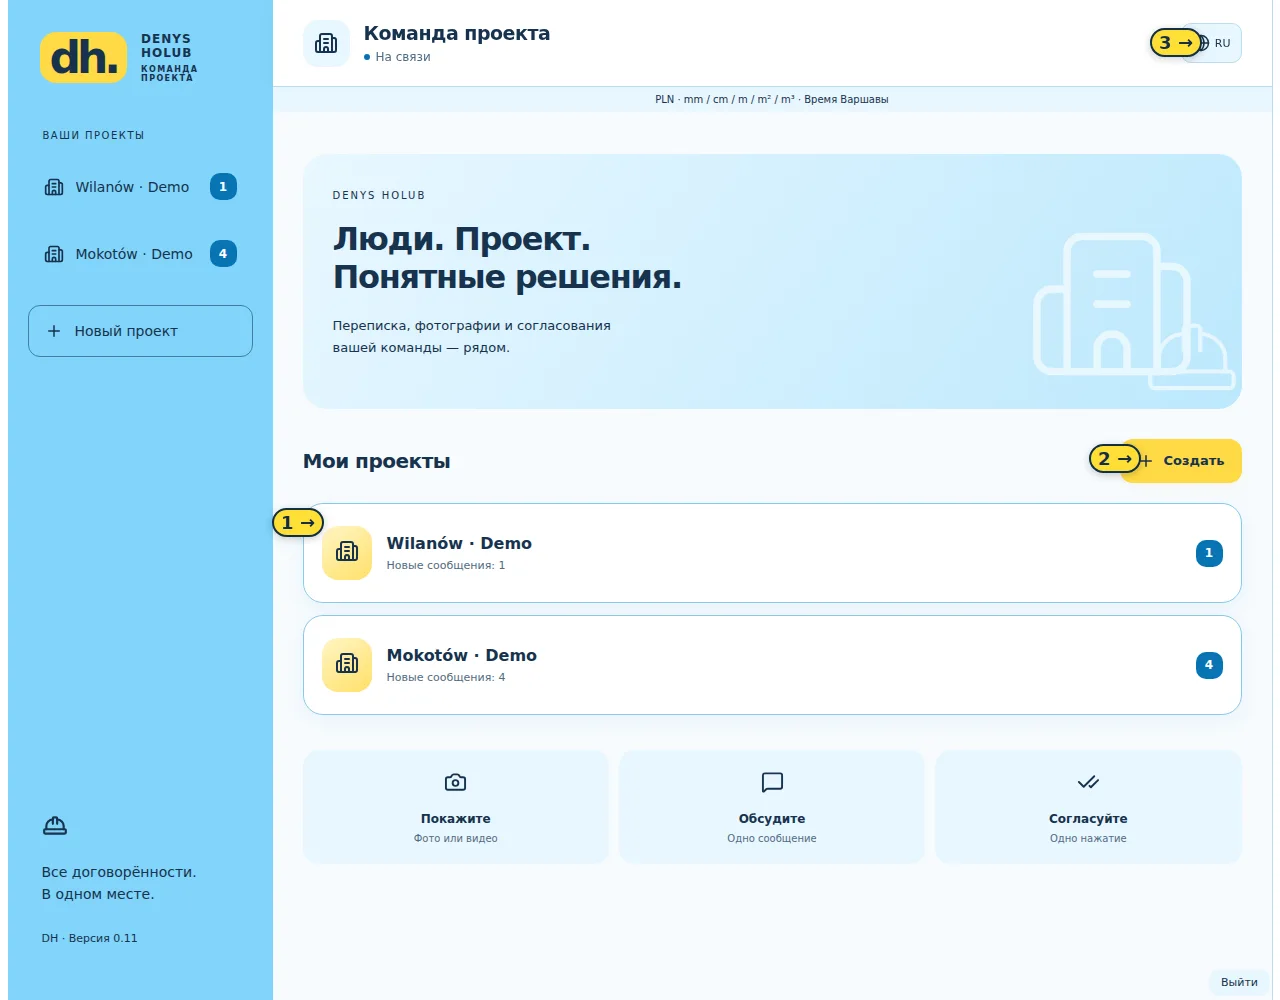Click Одно сообщение caption
This screenshot has height=1000, width=1280.
coord(772,839)
